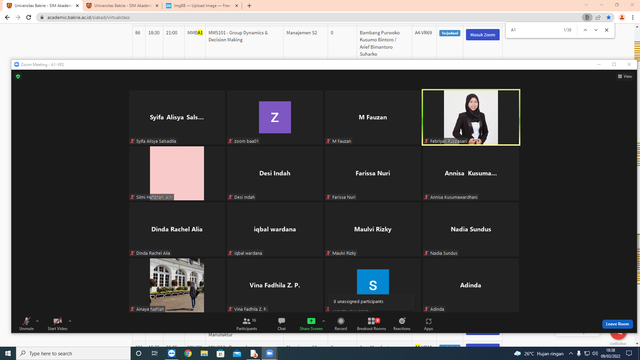
Task: Open the Windows notification center
Action: point(629,353)
